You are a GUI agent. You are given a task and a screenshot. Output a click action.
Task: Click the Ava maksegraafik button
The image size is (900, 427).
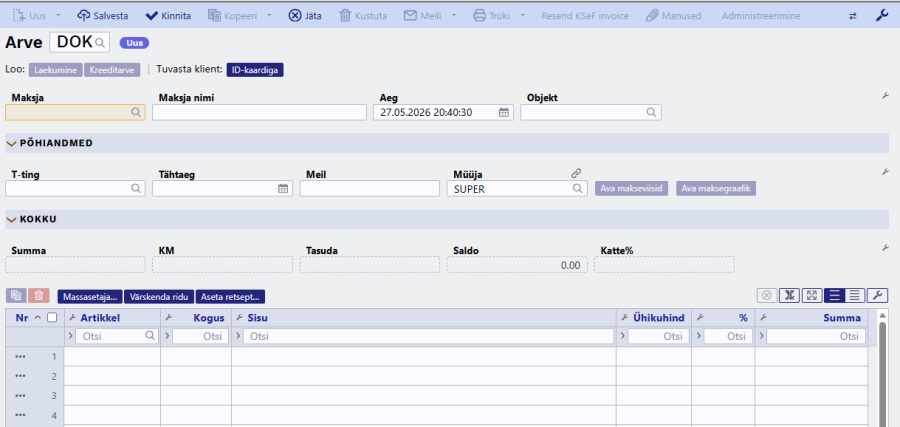tap(716, 189)
